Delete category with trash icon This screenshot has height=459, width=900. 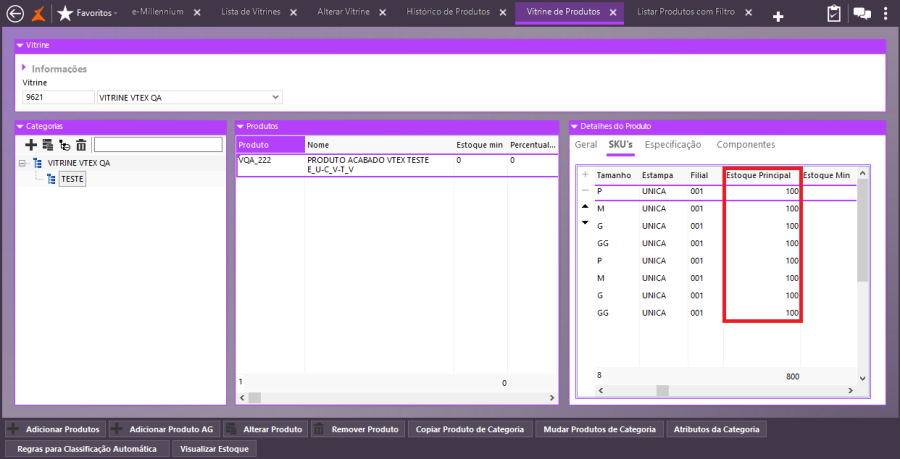point(81,145)
